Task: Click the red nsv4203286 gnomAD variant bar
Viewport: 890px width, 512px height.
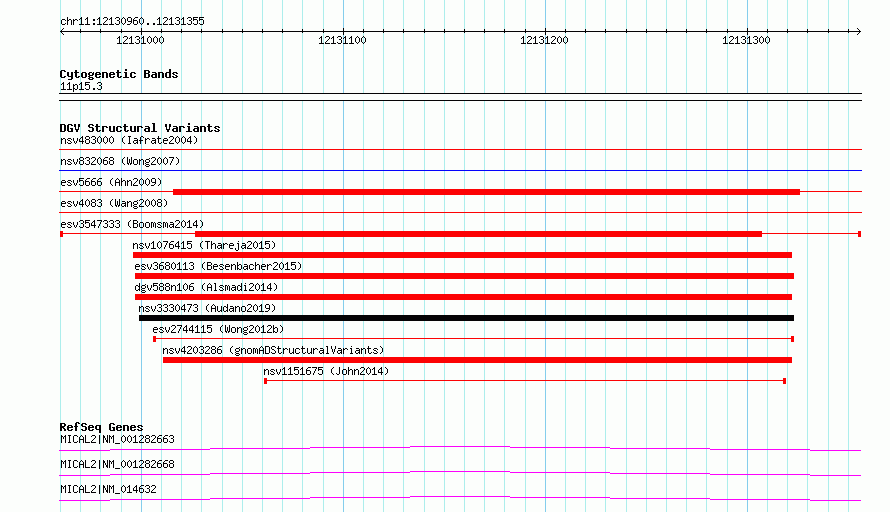Action: click(477, 360)
